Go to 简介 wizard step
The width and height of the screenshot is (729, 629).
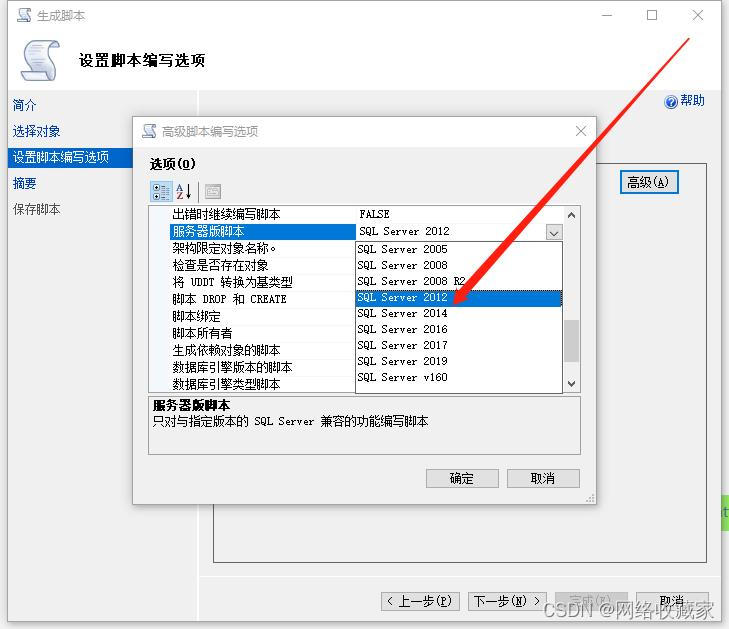(x=24, y=106)
